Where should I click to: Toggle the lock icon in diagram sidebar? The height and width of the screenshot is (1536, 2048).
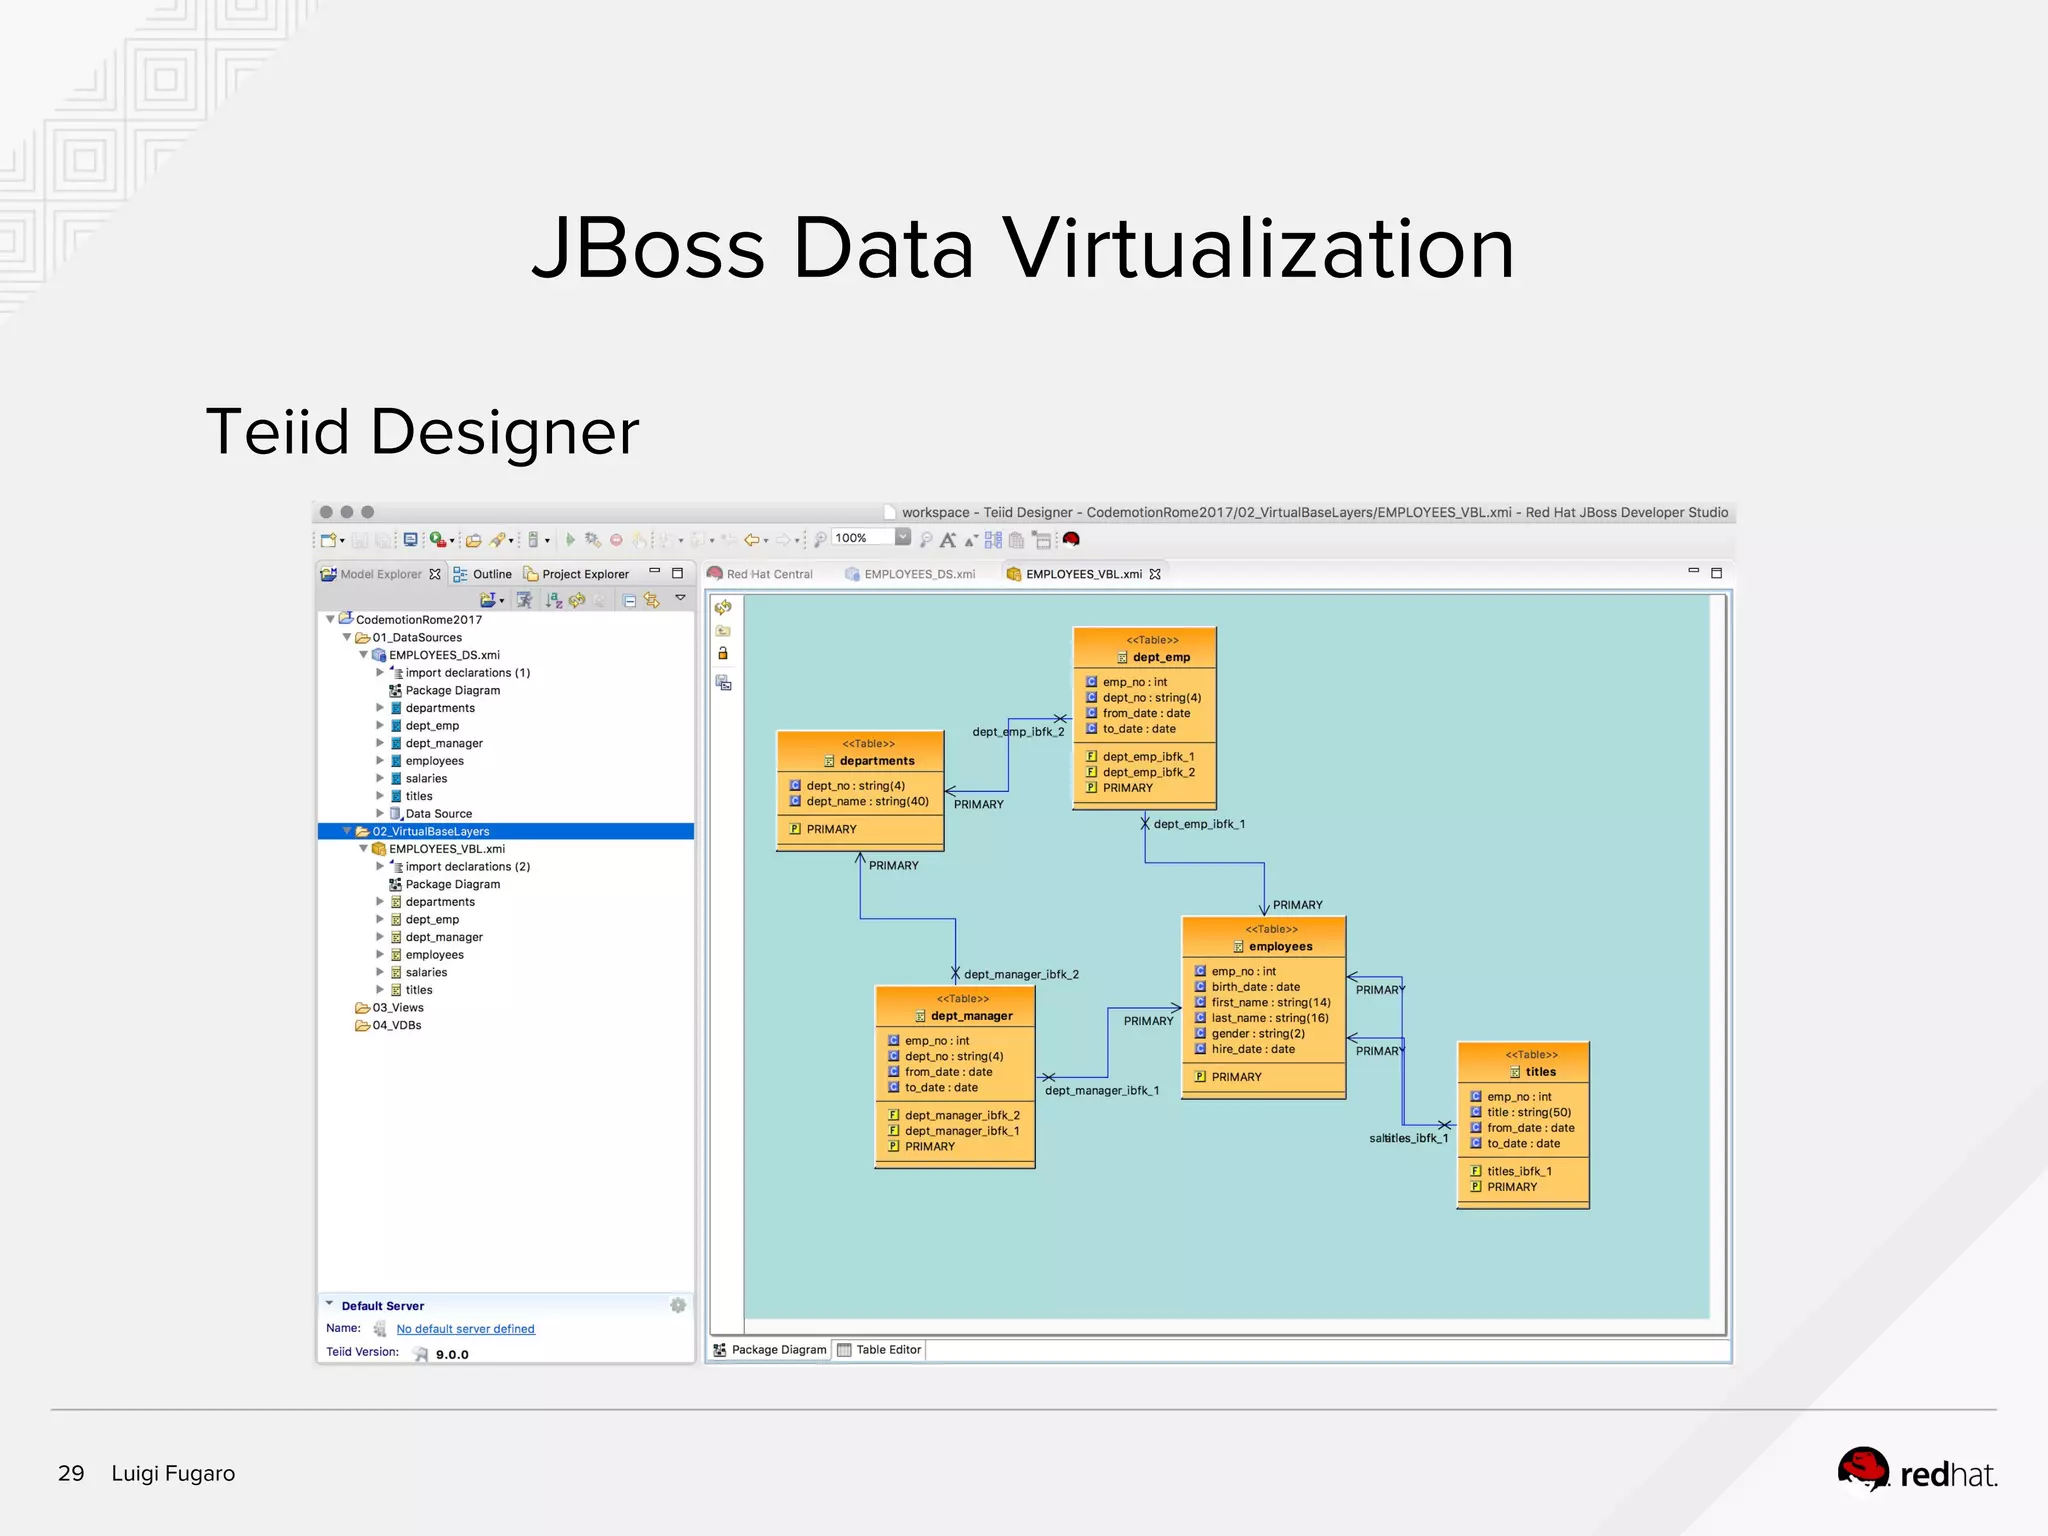pos(723,654)
